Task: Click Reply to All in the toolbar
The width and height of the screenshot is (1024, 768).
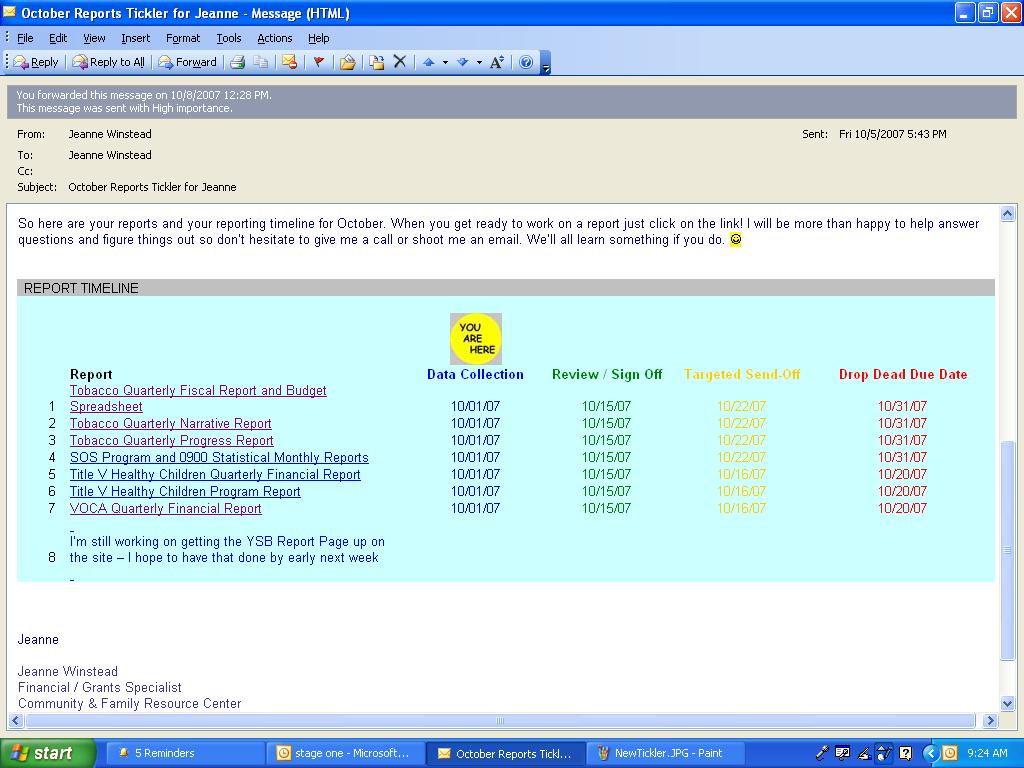Action: (108, 62)
